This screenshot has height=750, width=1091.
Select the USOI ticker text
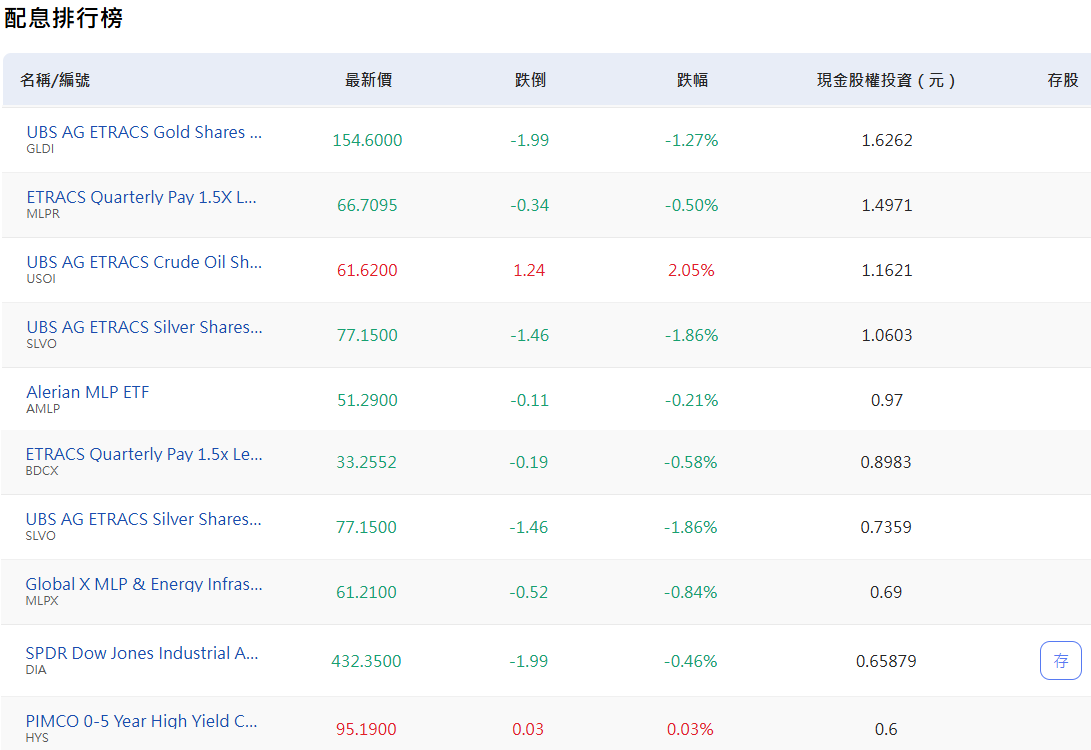[41, 279]
